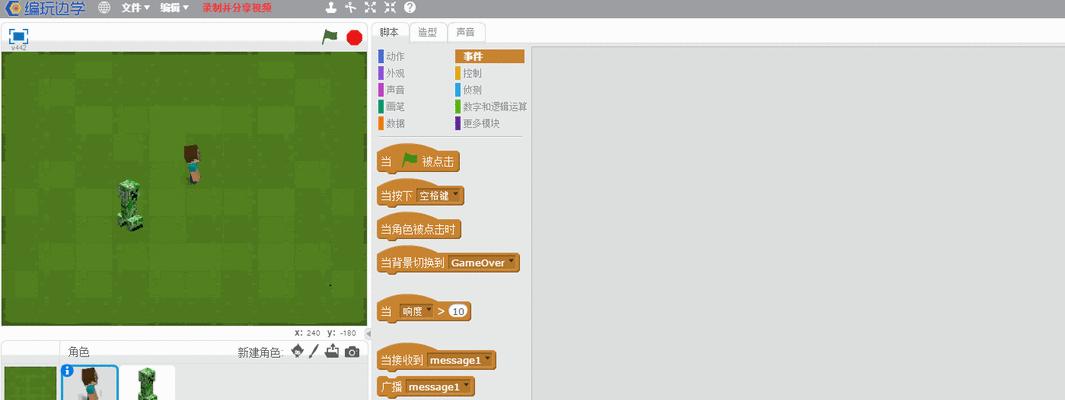The height and width of the screenshot is (400, 1065).
Task: Switch to the 造型 tab
Action: [x=428, y=32]
